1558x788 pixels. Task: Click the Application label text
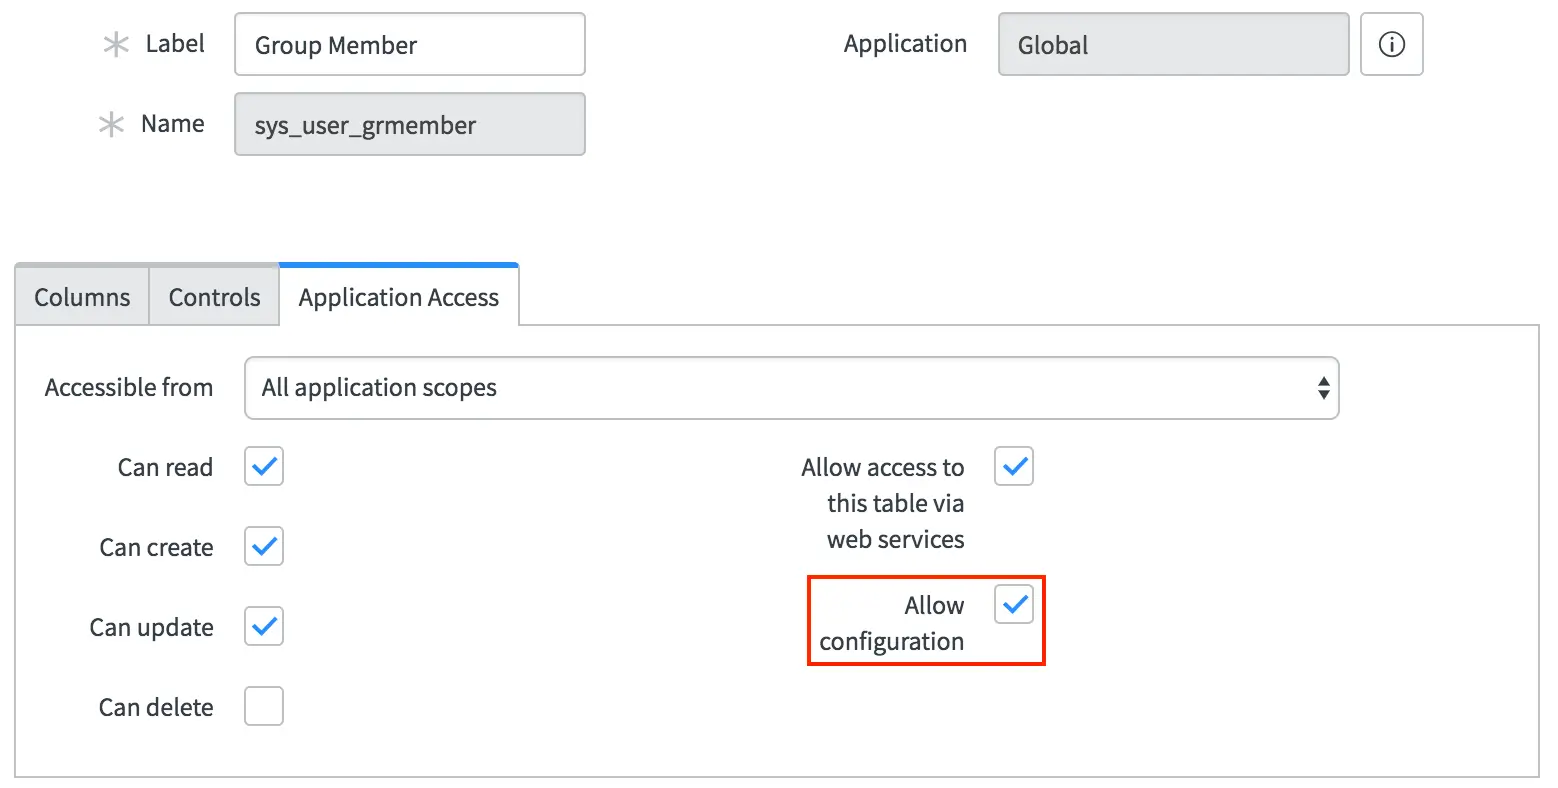click(905, 44)
